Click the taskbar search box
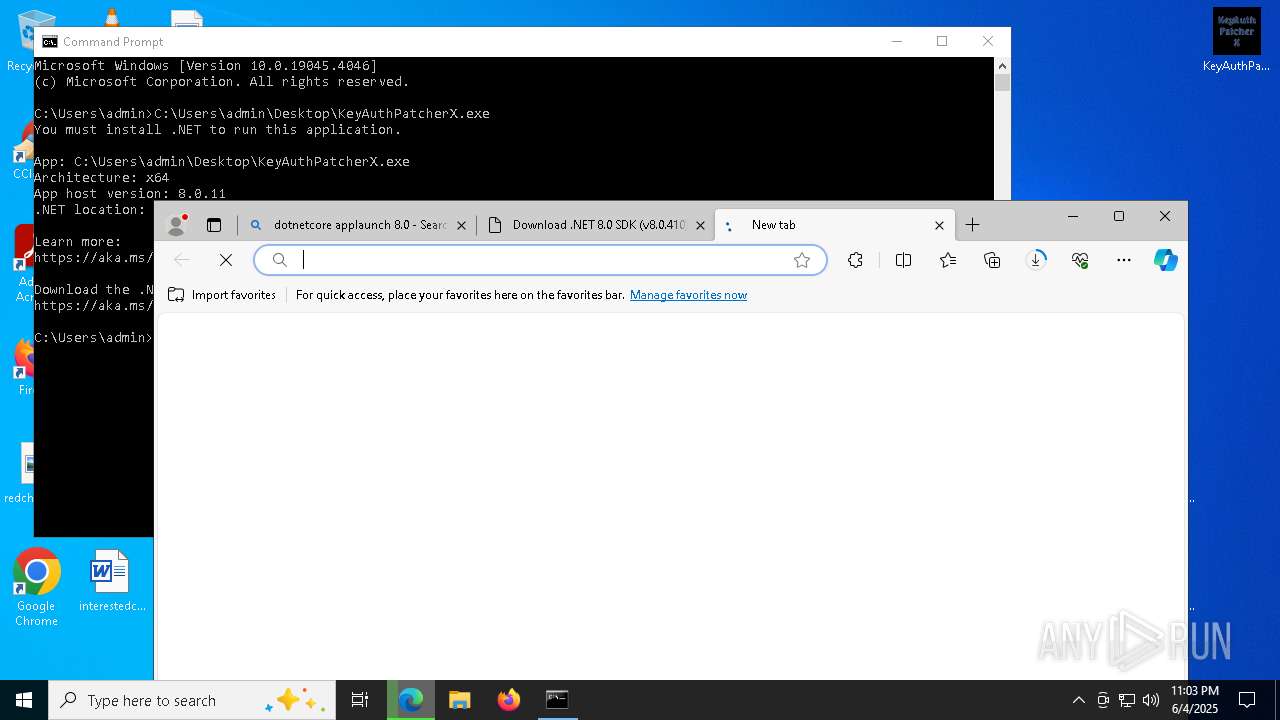This screenshot has height=720, width=1280. point(192,700)
